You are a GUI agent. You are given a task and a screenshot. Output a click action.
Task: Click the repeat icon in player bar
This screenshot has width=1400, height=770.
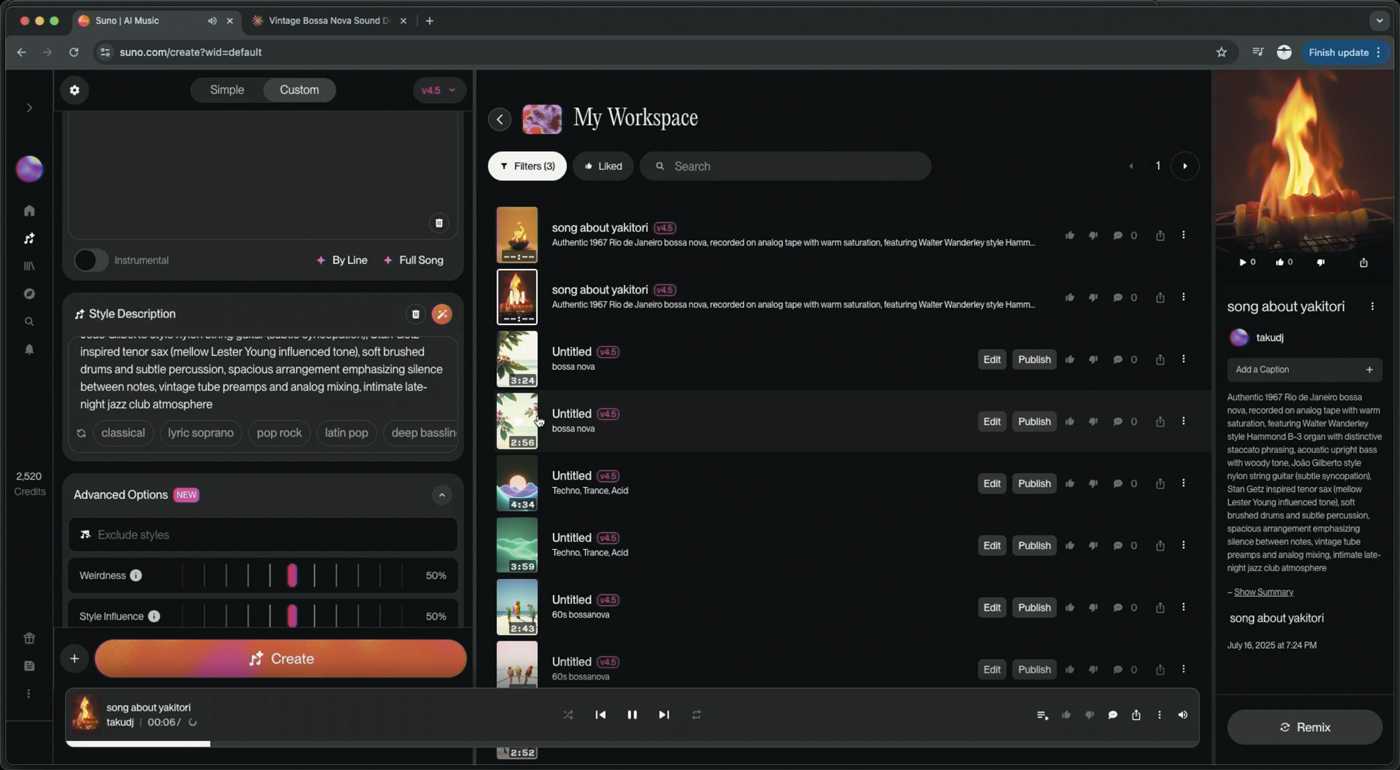coord(696,715)
